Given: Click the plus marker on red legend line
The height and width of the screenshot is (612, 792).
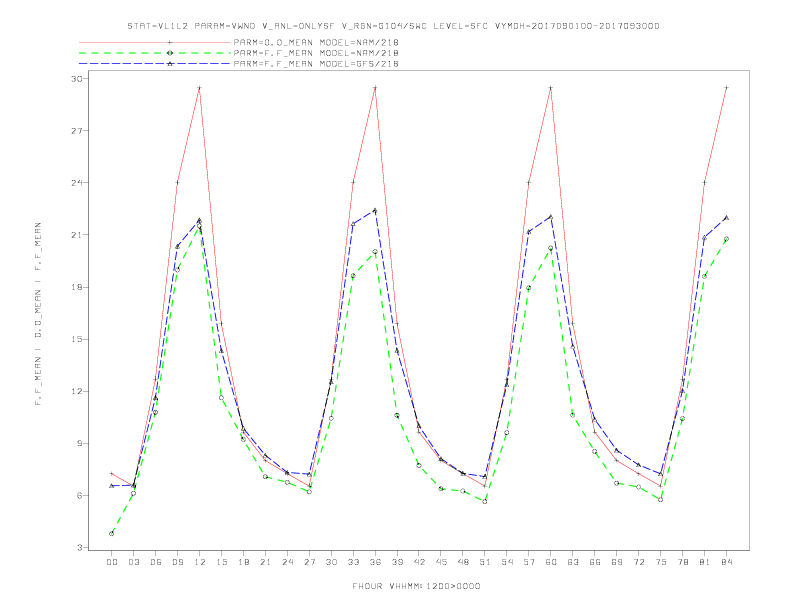Looking at the screenshot, I should pyautogui.click(x=170, y=42).
